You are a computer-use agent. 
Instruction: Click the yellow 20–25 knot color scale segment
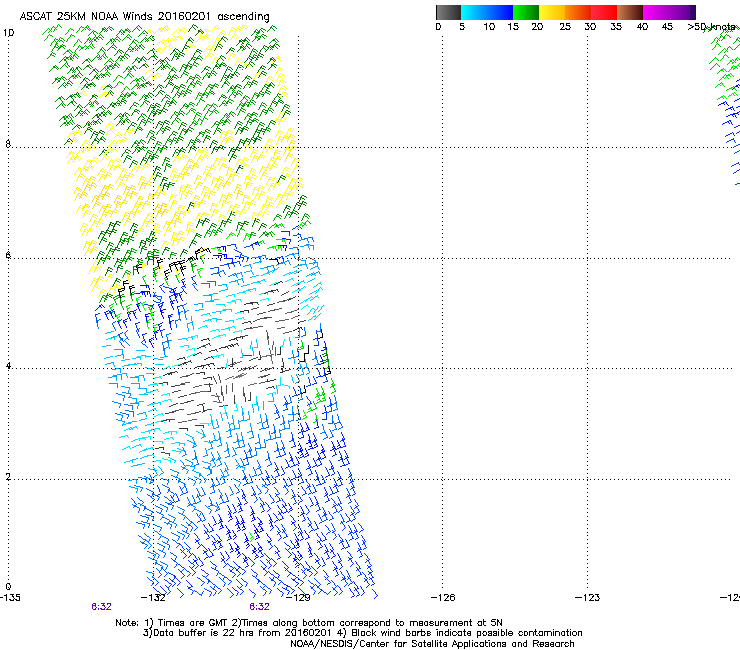point(552,12)
